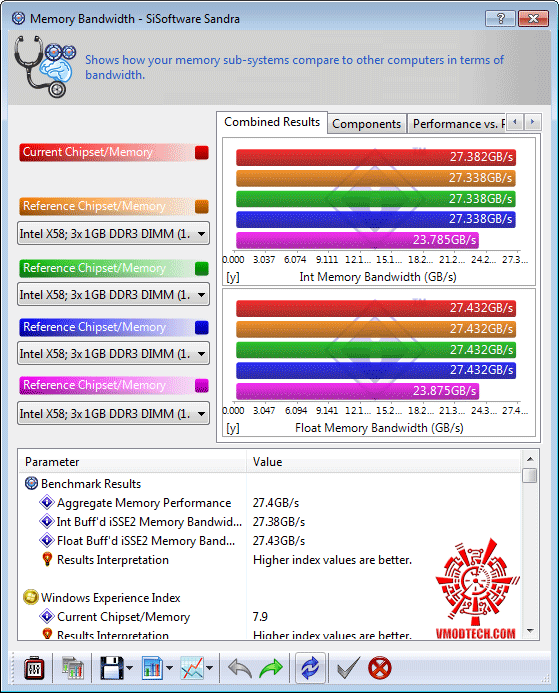Click the results list scroll down arrow
Image resolution: width=559 pixels, height=693 pixels.
click(x=530, y=631)
